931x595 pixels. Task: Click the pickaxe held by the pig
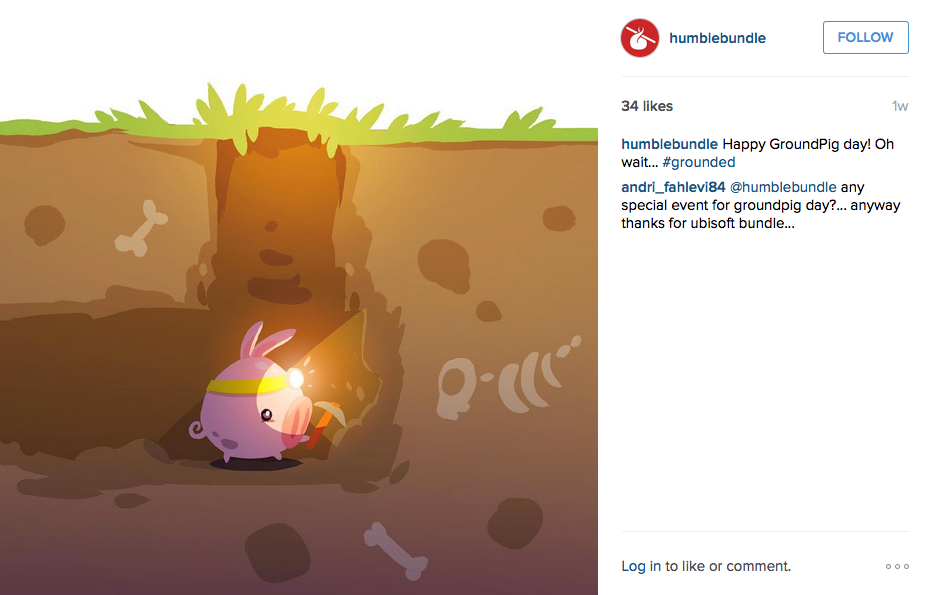[x=327, y=423]
